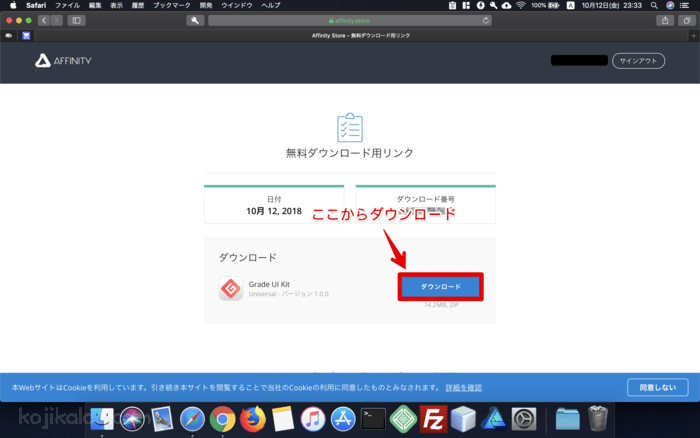Click the Grade UI Kit app icon

pos(231,288)
